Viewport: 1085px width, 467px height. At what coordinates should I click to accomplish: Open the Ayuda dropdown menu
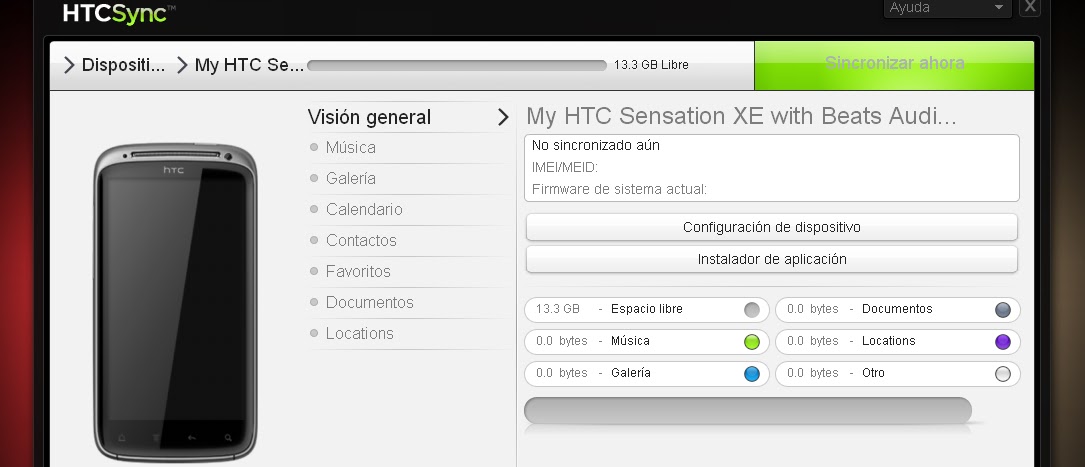(x=947, y=8)
